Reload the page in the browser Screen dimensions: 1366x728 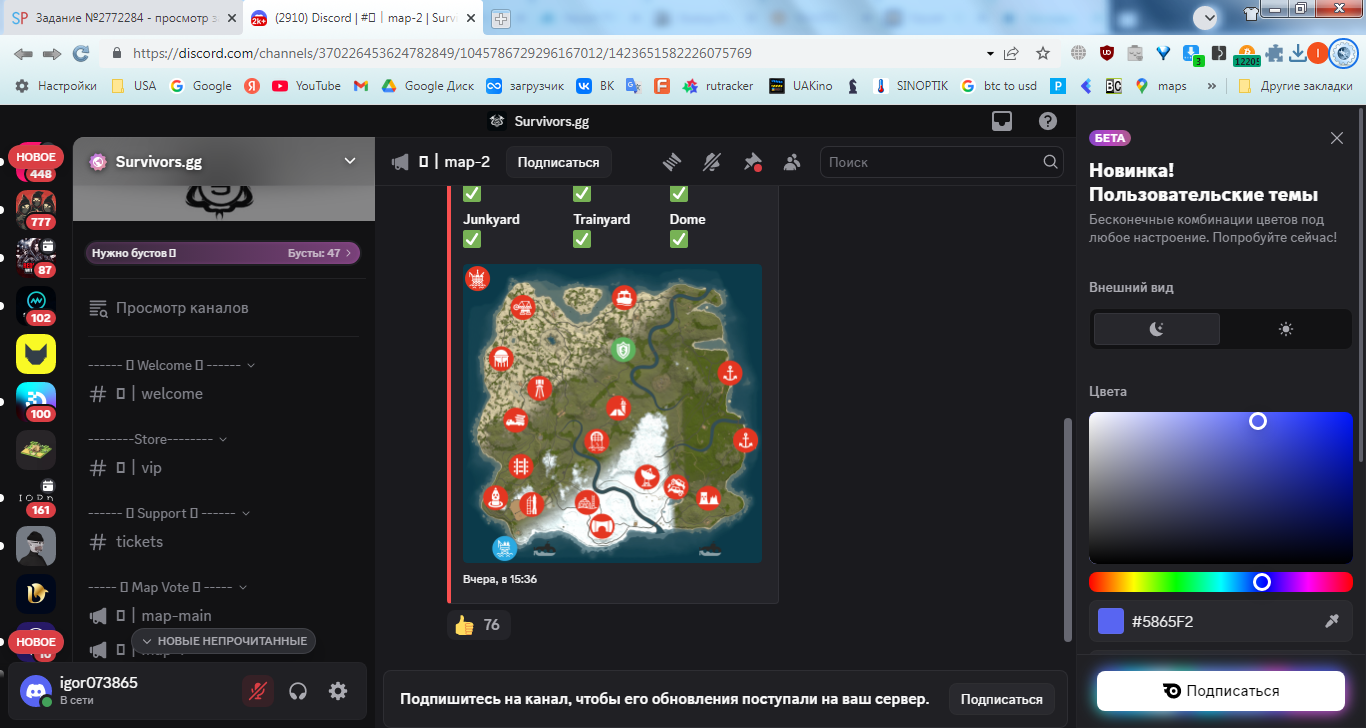click(x=81, y=53)
